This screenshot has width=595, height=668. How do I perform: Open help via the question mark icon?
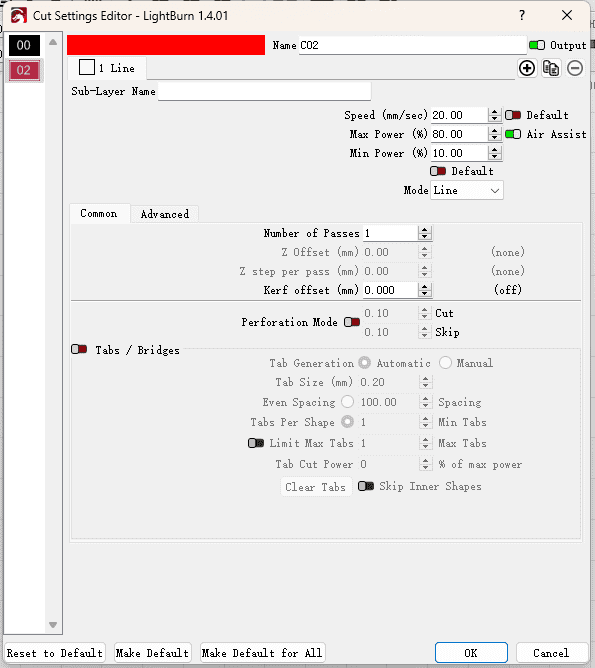[522, 16]
